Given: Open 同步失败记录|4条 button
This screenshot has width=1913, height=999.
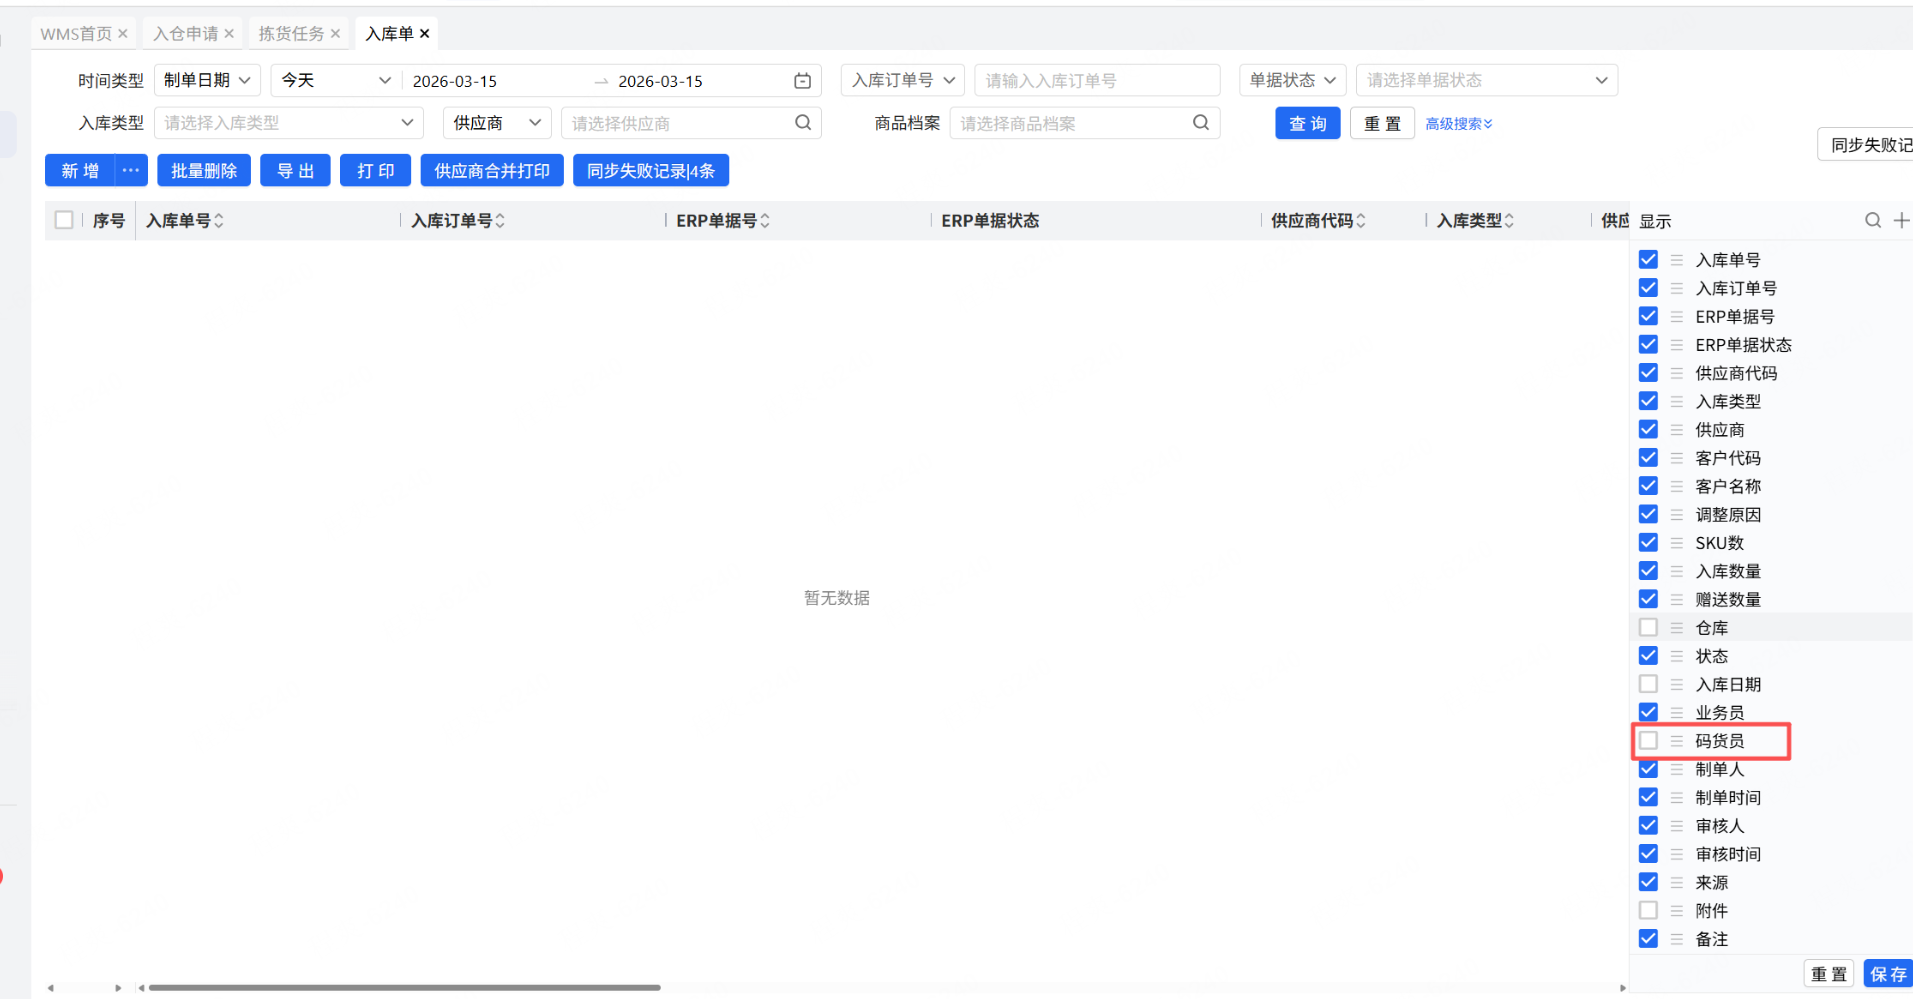Looking at the screenshot, I should 651,171.
